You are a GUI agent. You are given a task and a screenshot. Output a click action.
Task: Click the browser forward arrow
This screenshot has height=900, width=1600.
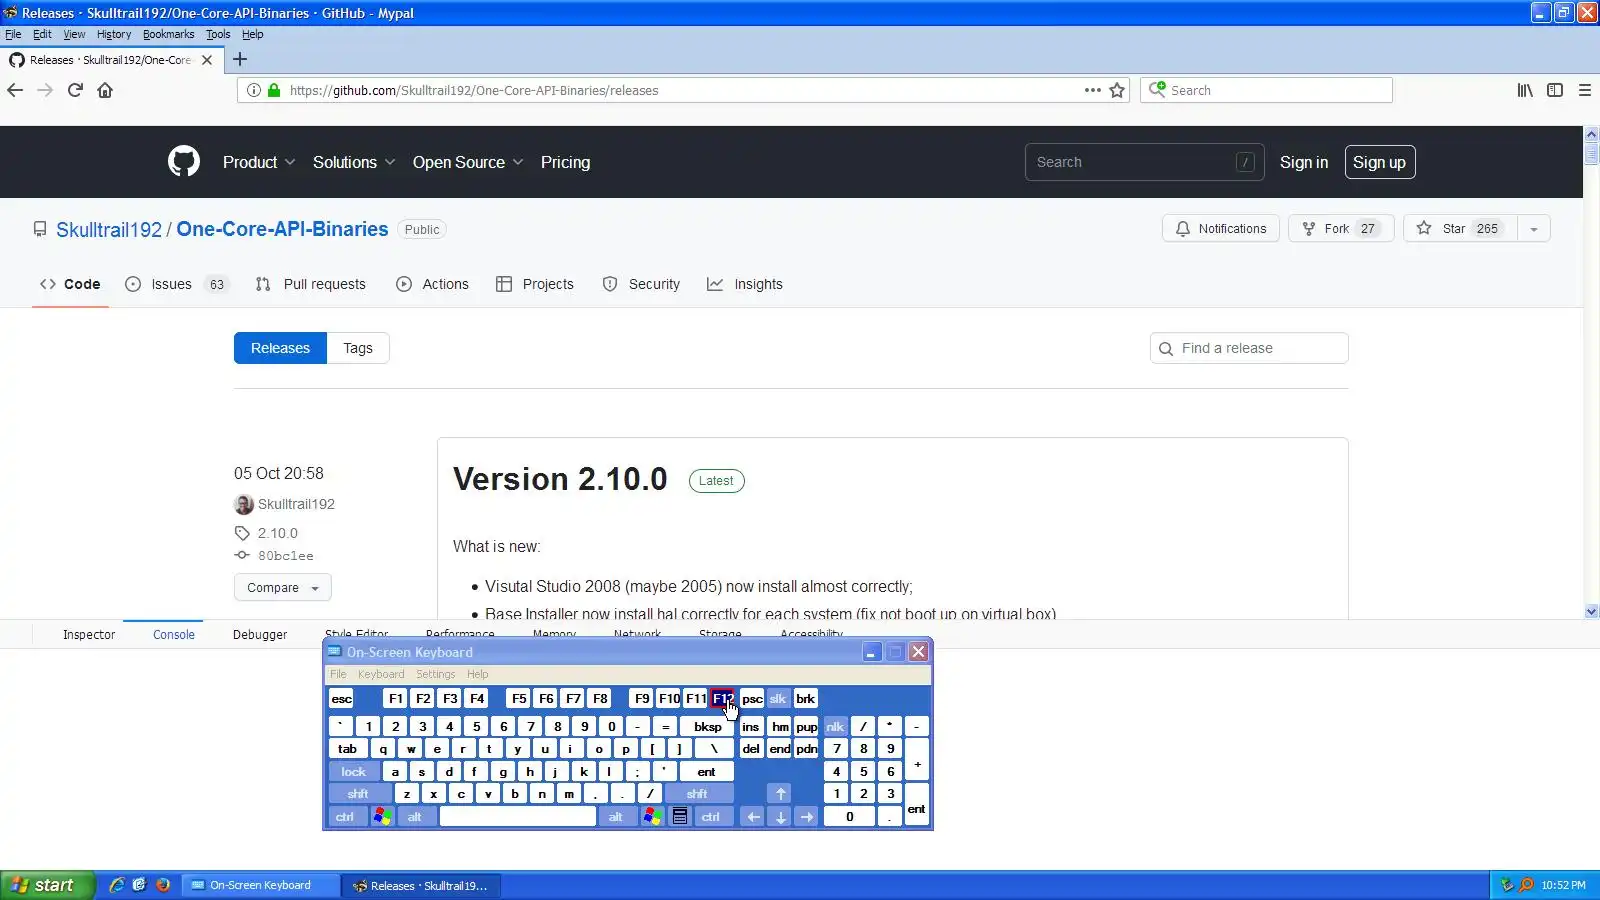pos(45,90)
